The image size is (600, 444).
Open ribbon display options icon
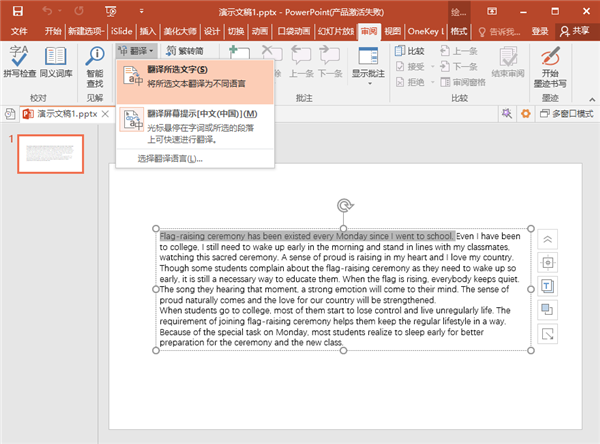[x=492, y=11]
